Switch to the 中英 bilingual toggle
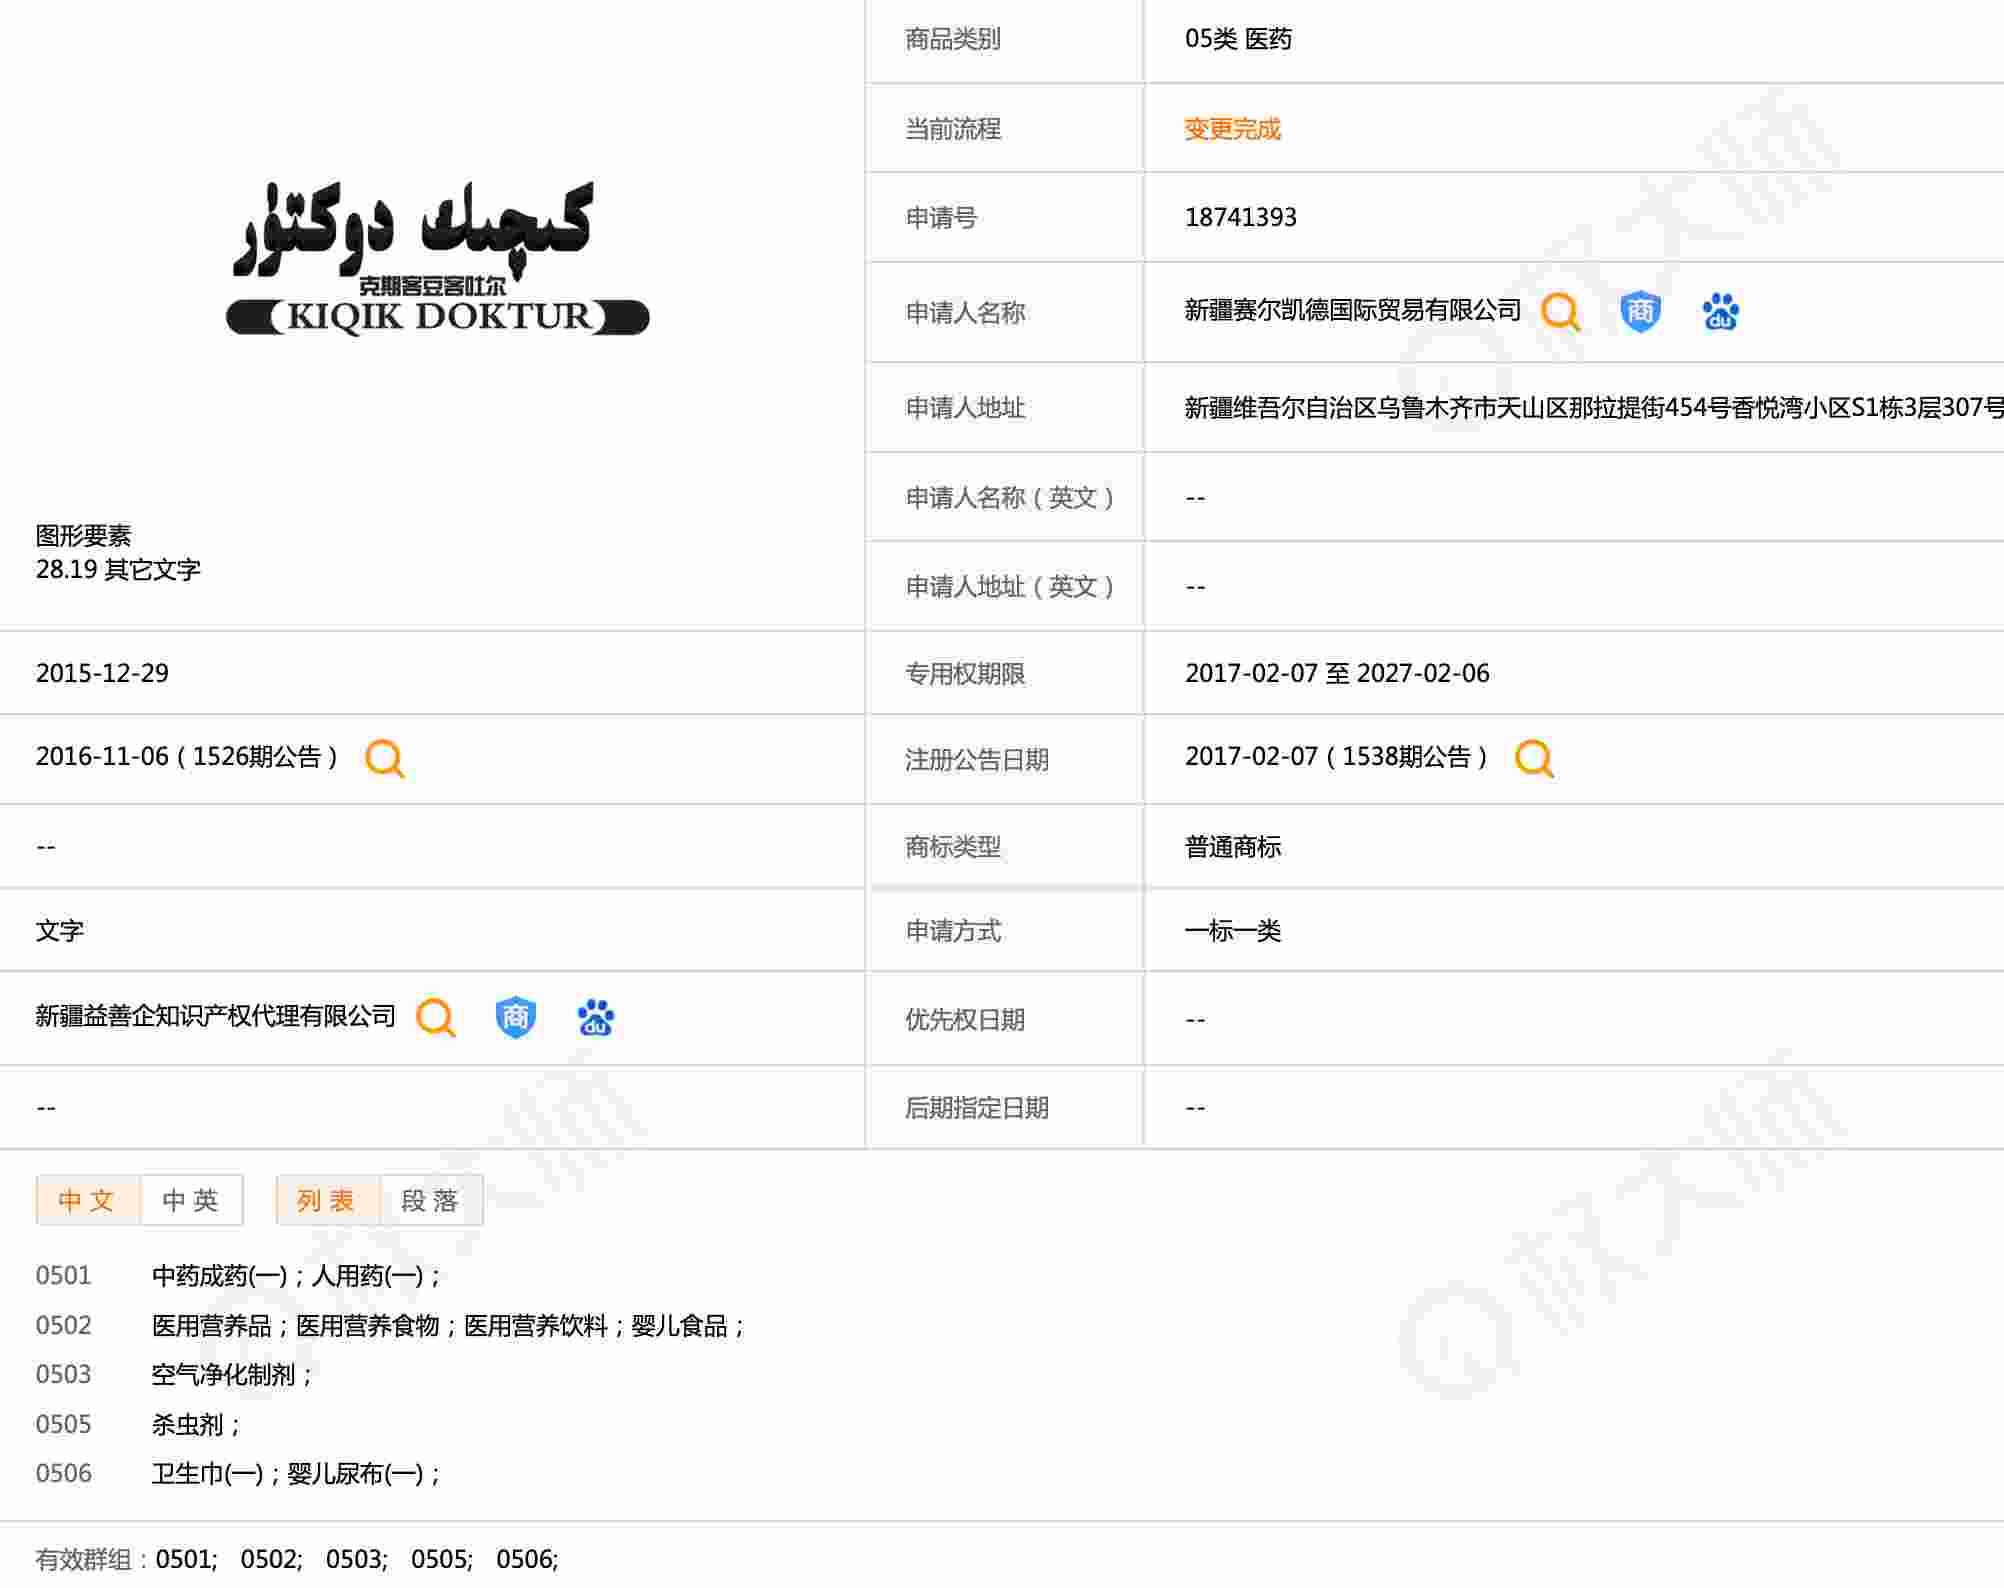2004x1588 pixels. pyautogui.click(x=191, y=1200)
